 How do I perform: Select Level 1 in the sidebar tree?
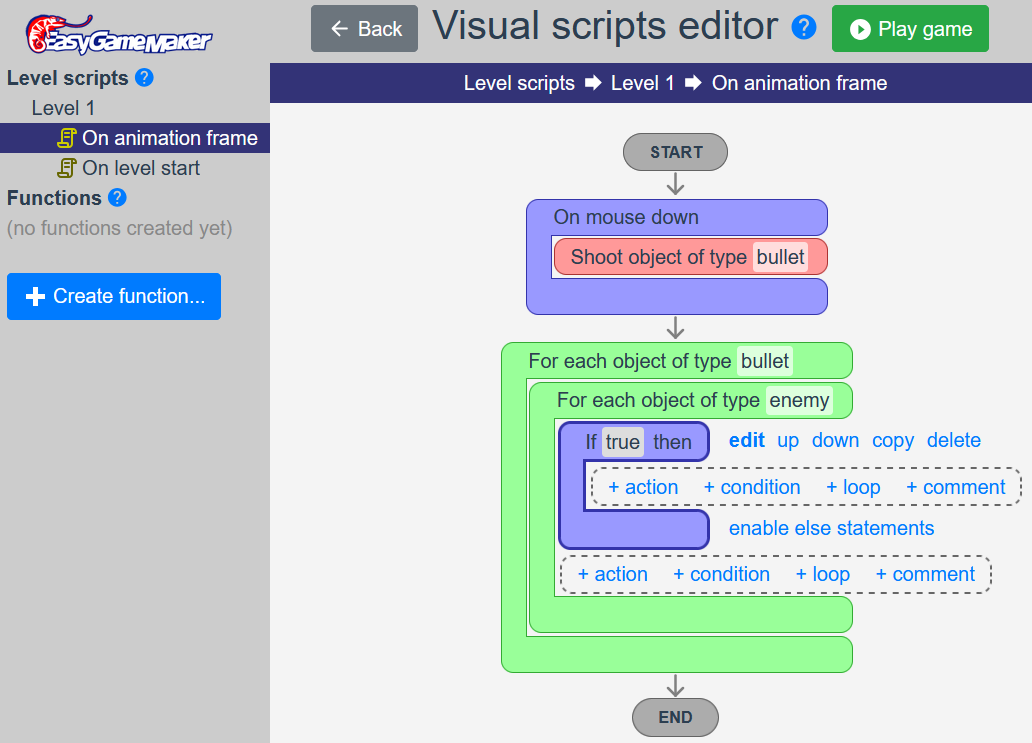coord(63,108)
